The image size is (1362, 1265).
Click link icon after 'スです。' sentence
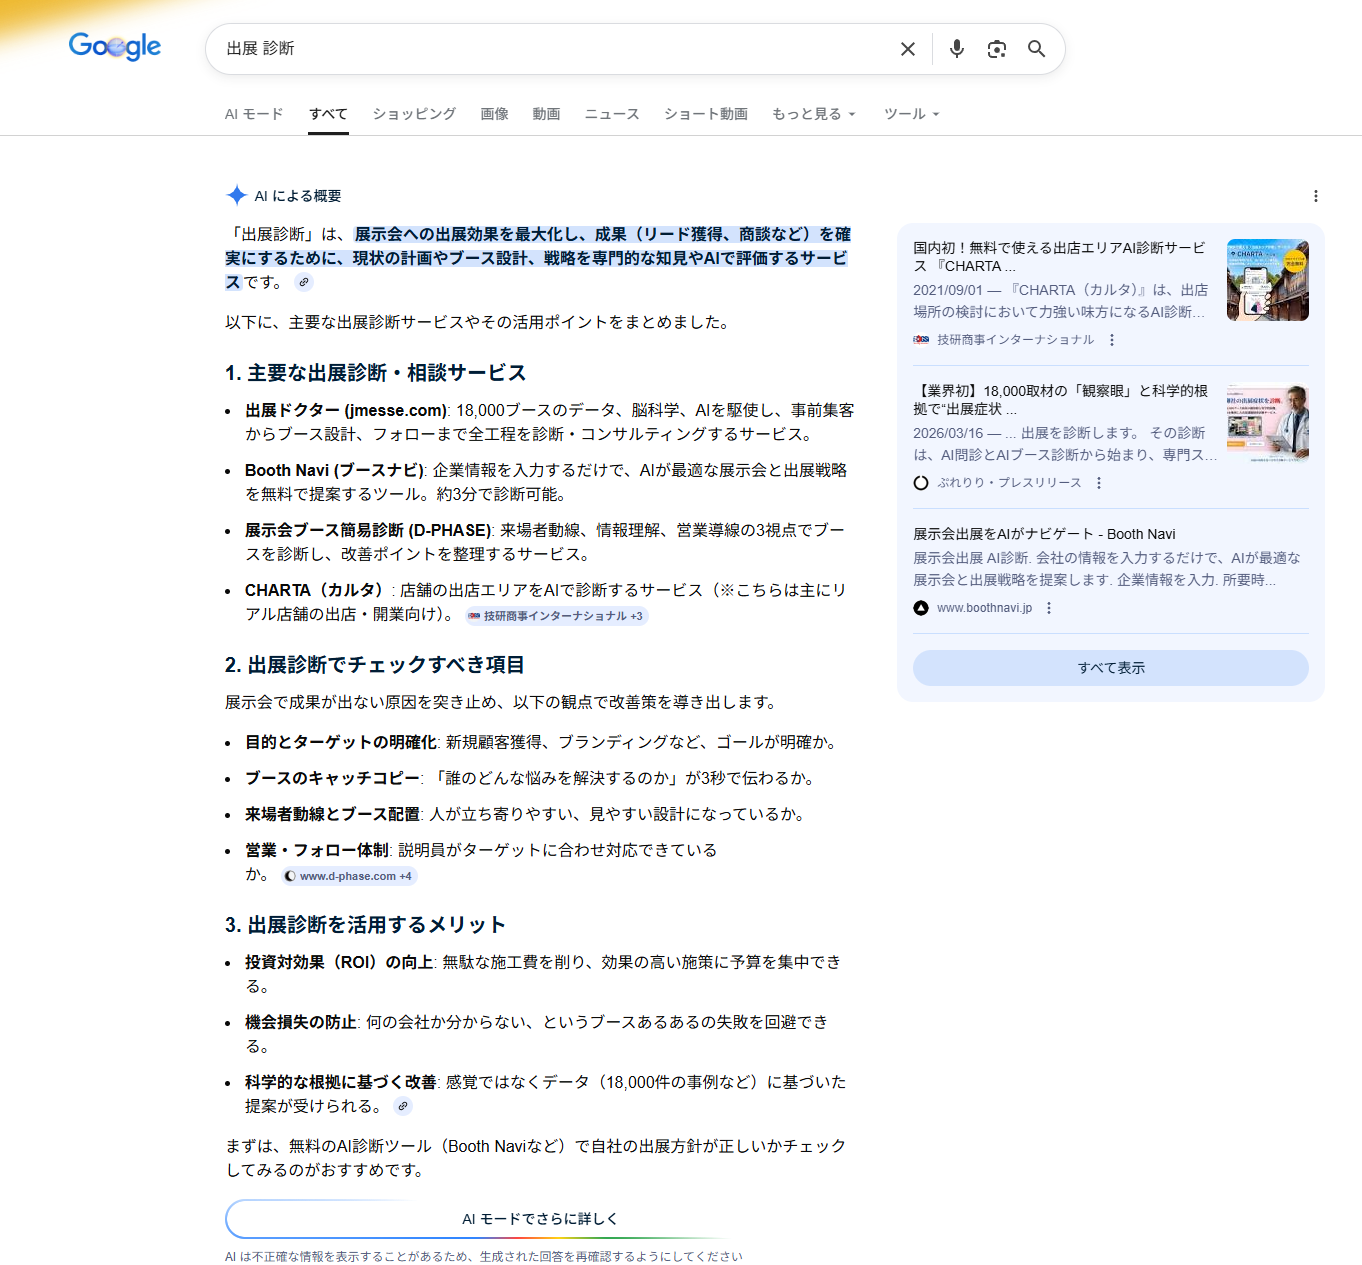click(304, 282)
